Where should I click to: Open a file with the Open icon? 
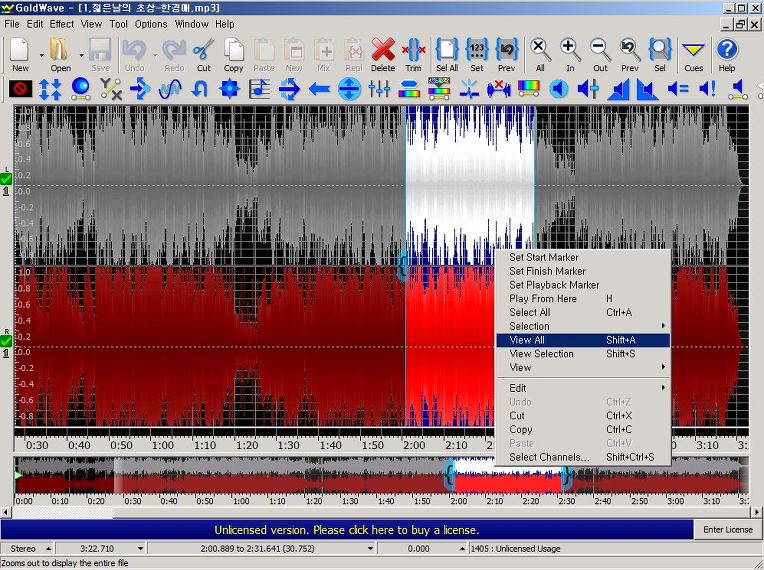60,55
